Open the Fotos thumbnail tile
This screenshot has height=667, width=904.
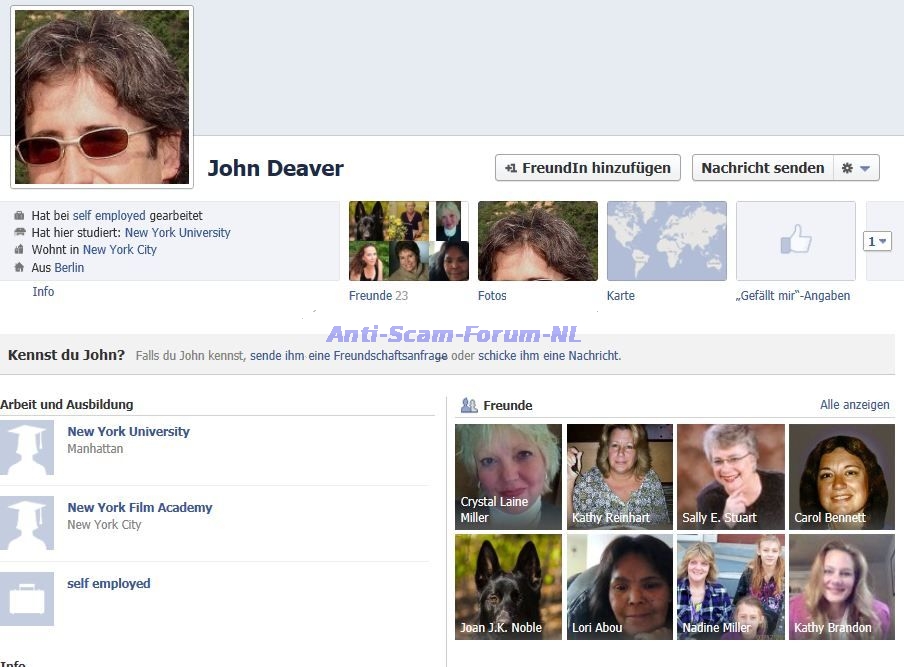point(537,241)
